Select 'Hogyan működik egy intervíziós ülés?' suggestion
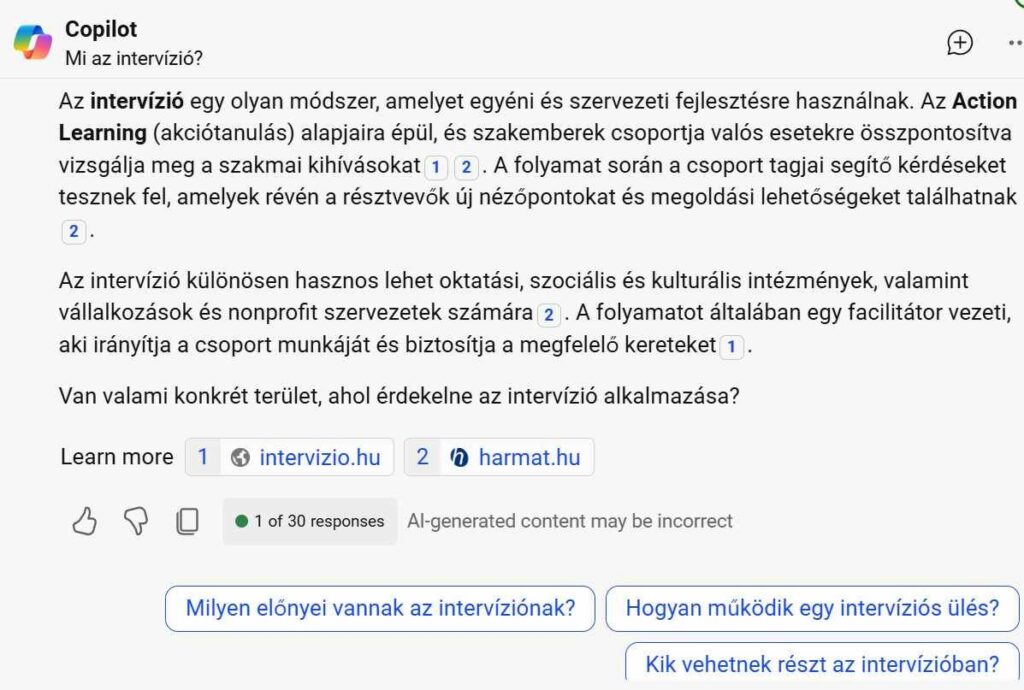This screenshot has width=1024, height=690. [x=812, y=608]
